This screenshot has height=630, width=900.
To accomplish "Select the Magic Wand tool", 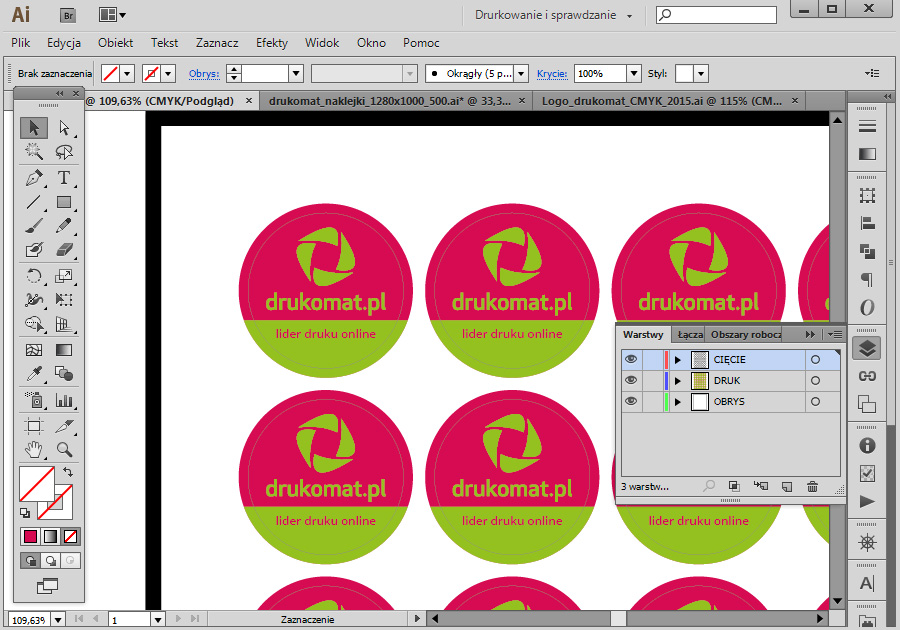I will [34, 151].
